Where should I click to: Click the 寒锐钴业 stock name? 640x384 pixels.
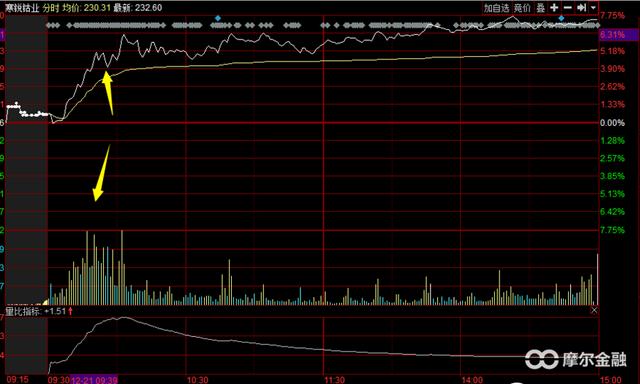point(22,7)
